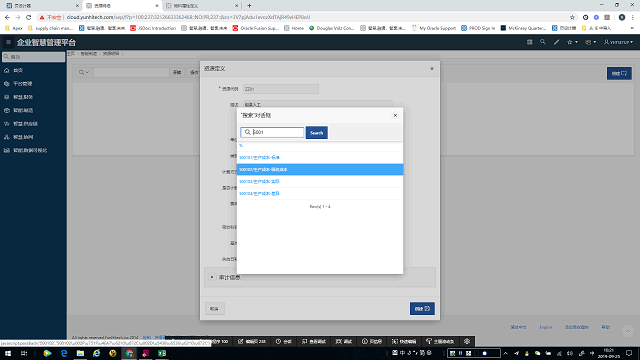
Task: Click the create button on background page
Action: 619,73
